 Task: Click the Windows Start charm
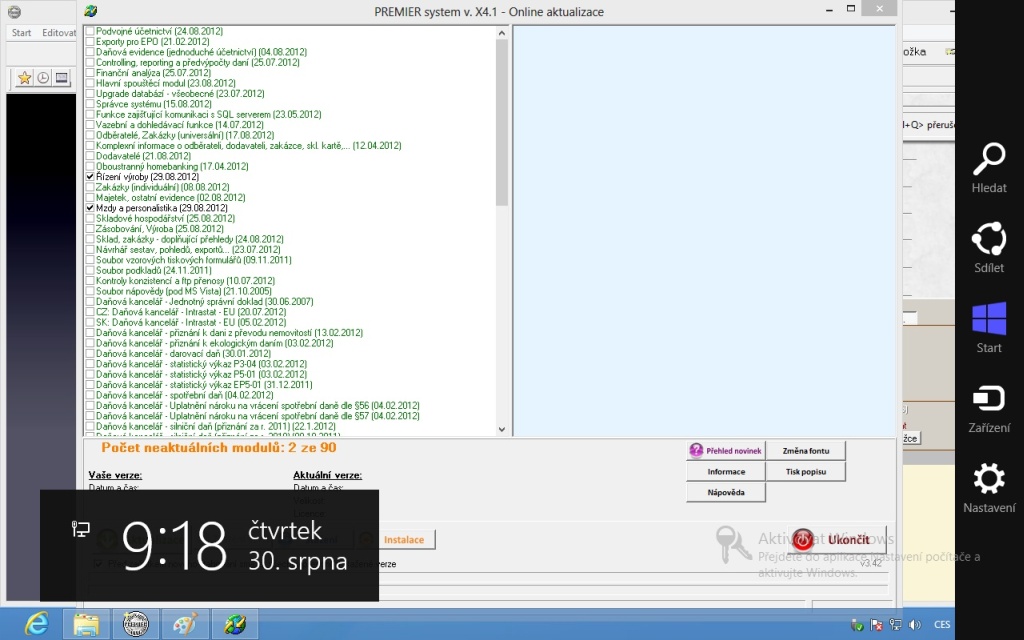[989, 328]
